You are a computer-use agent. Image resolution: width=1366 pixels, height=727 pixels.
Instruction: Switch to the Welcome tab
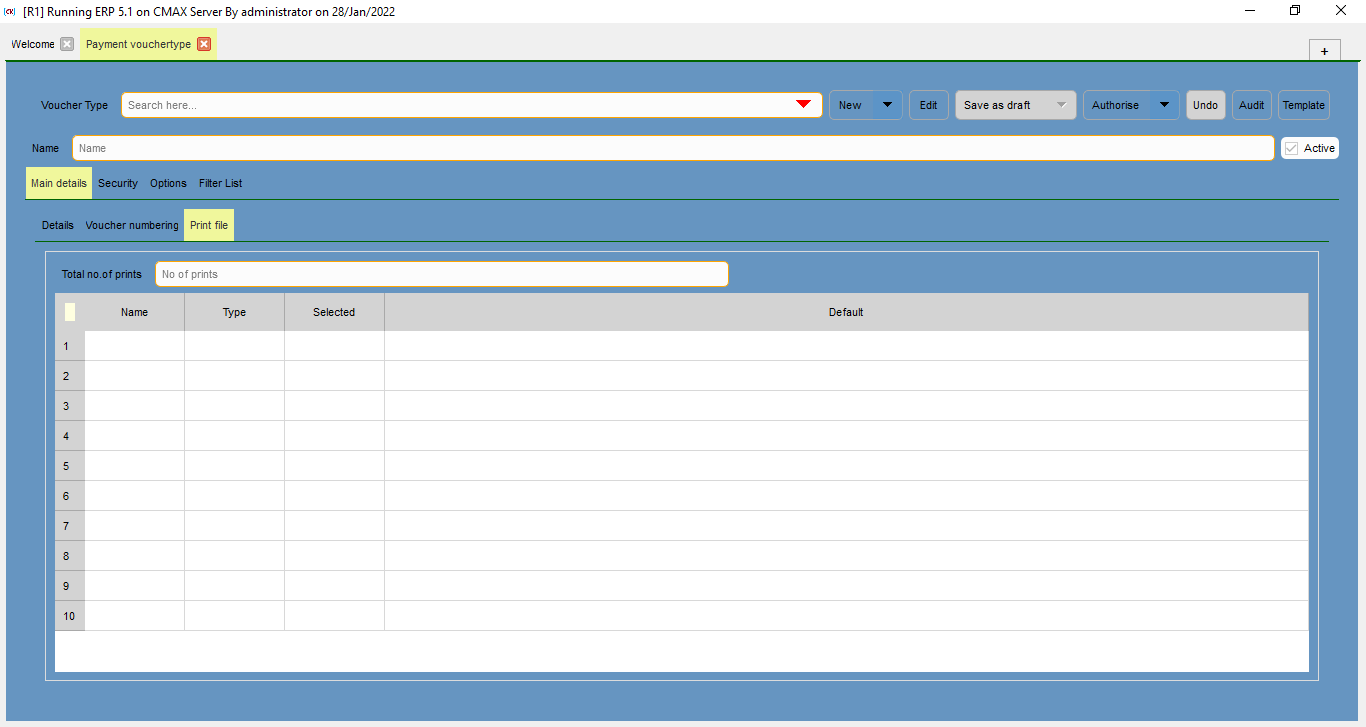[x=33, y=44]
